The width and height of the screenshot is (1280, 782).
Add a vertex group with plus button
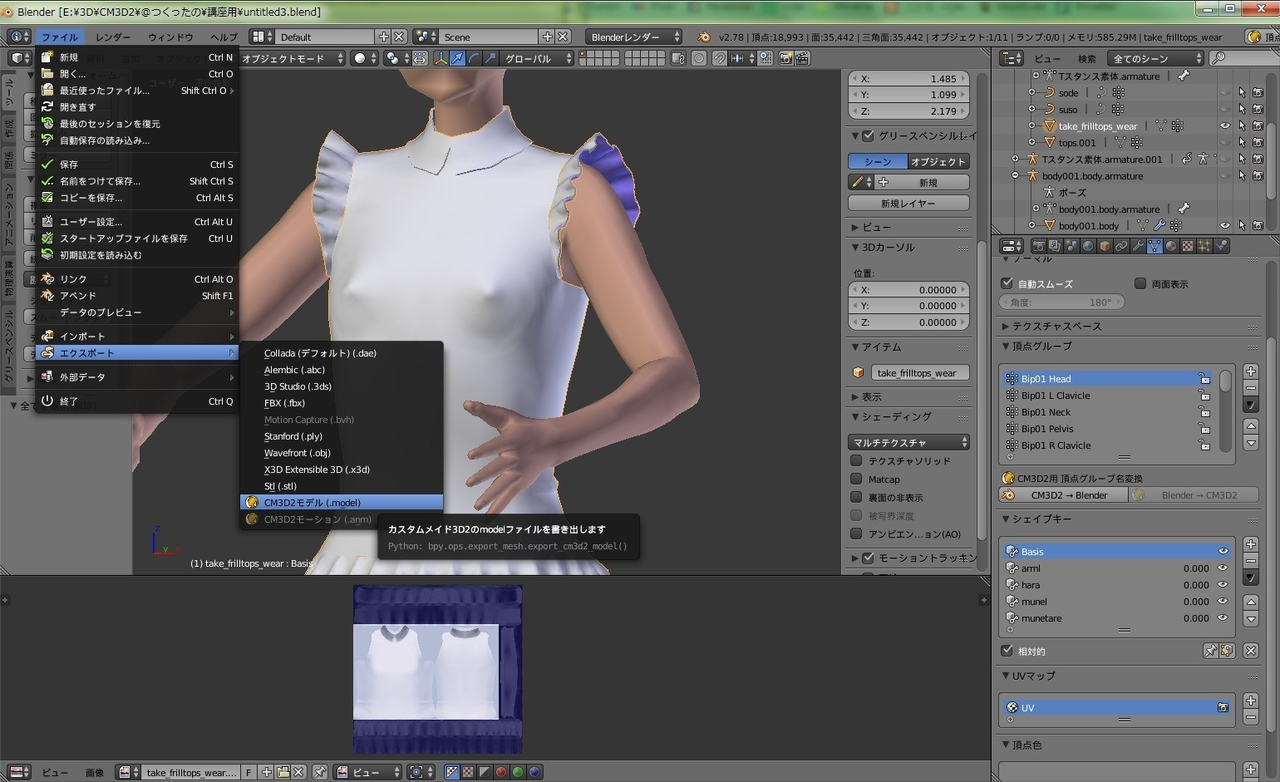coord(1250,371)
